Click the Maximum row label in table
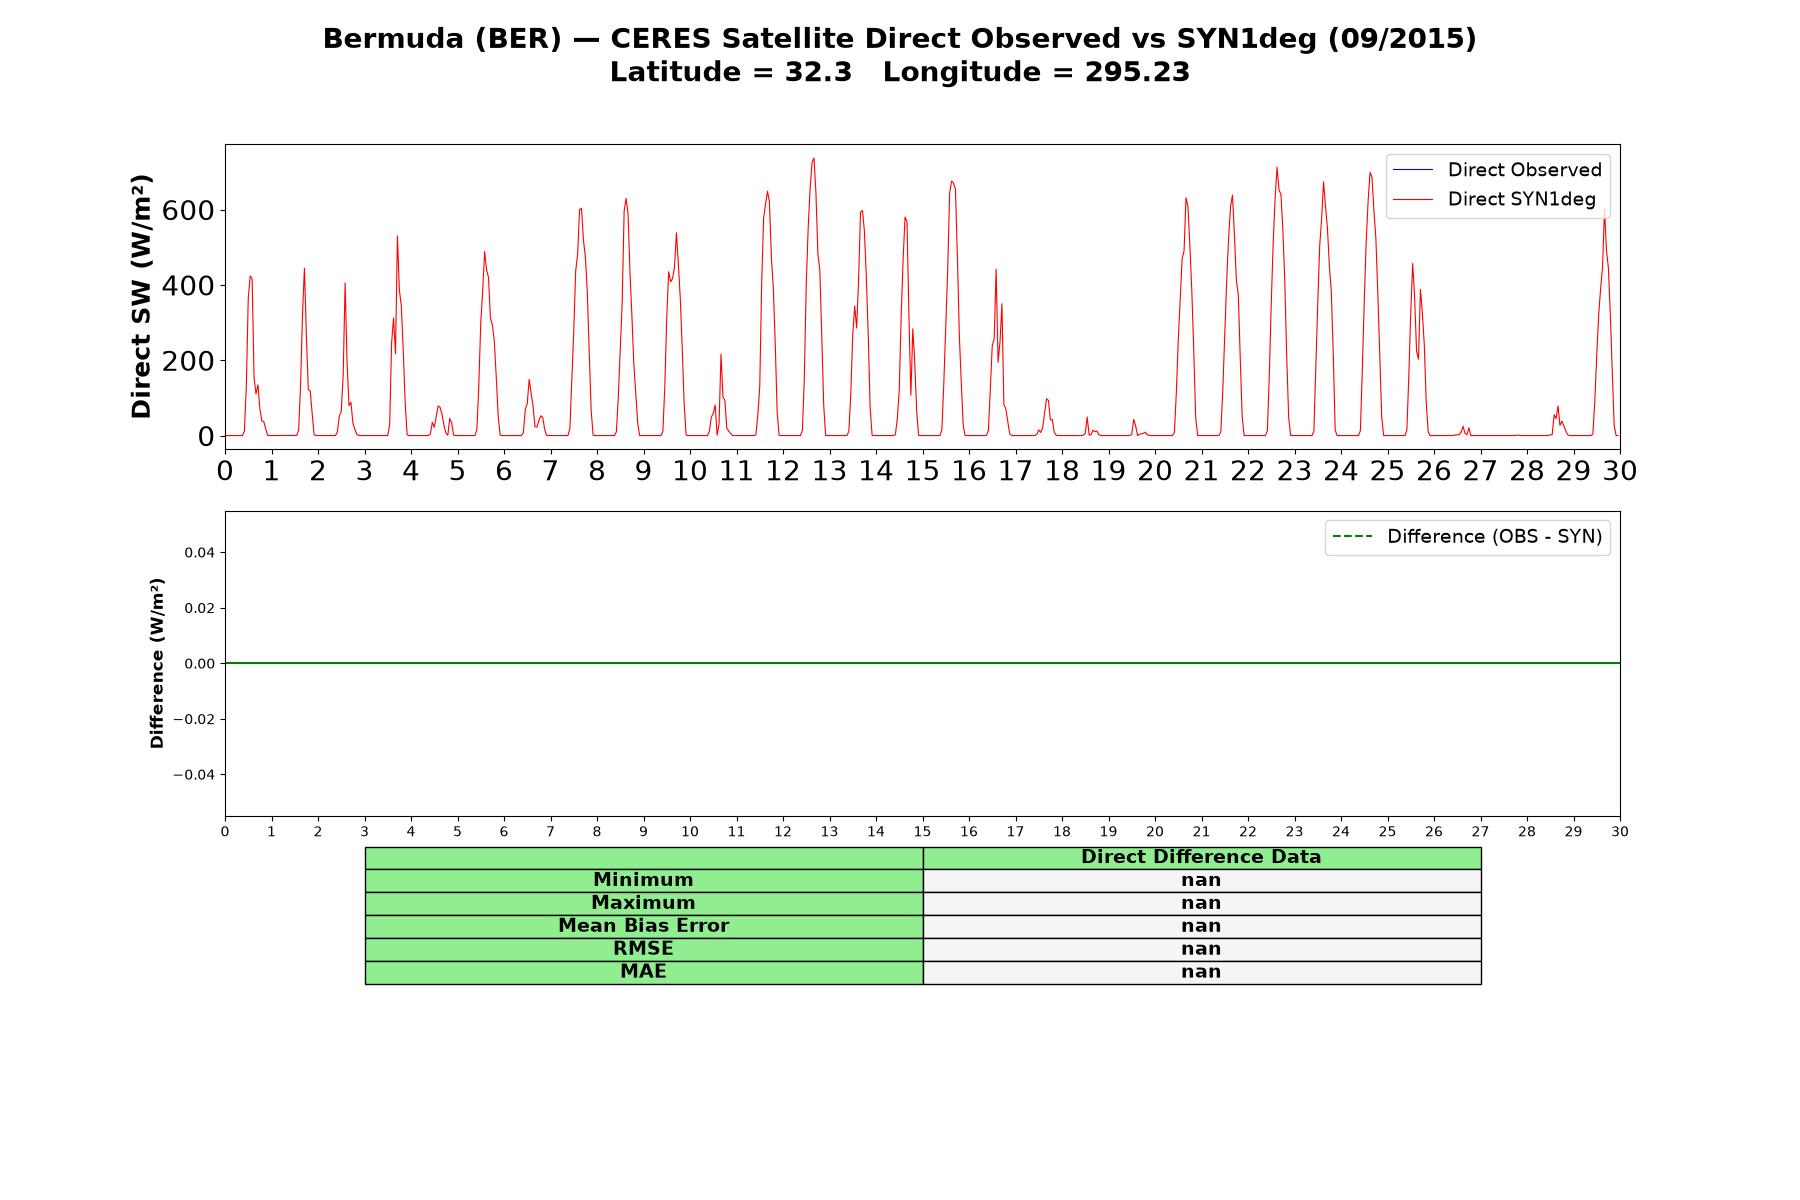The height and width of the screenshot is (1200, 1800). 643,903
